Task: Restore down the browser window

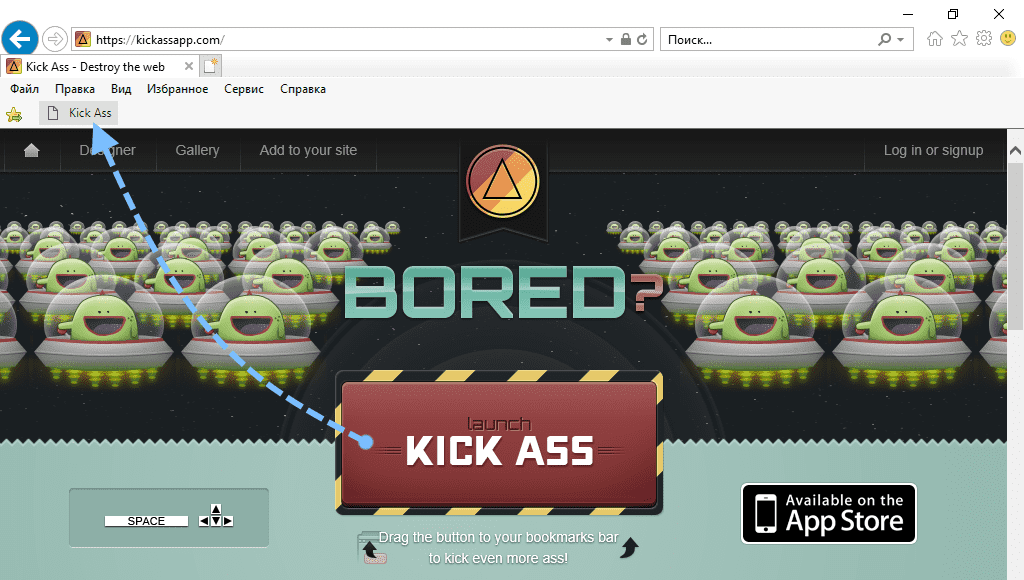Action: tap(953, 13)
